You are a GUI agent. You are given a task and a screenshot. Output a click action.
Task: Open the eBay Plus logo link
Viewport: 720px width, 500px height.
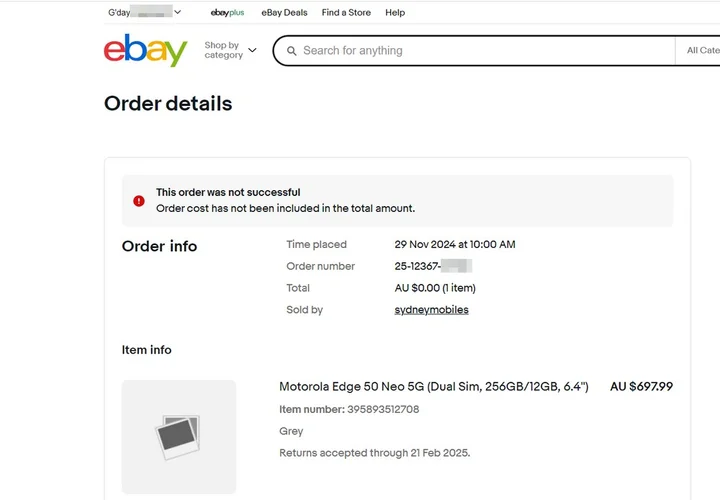(x=227, y=13)
